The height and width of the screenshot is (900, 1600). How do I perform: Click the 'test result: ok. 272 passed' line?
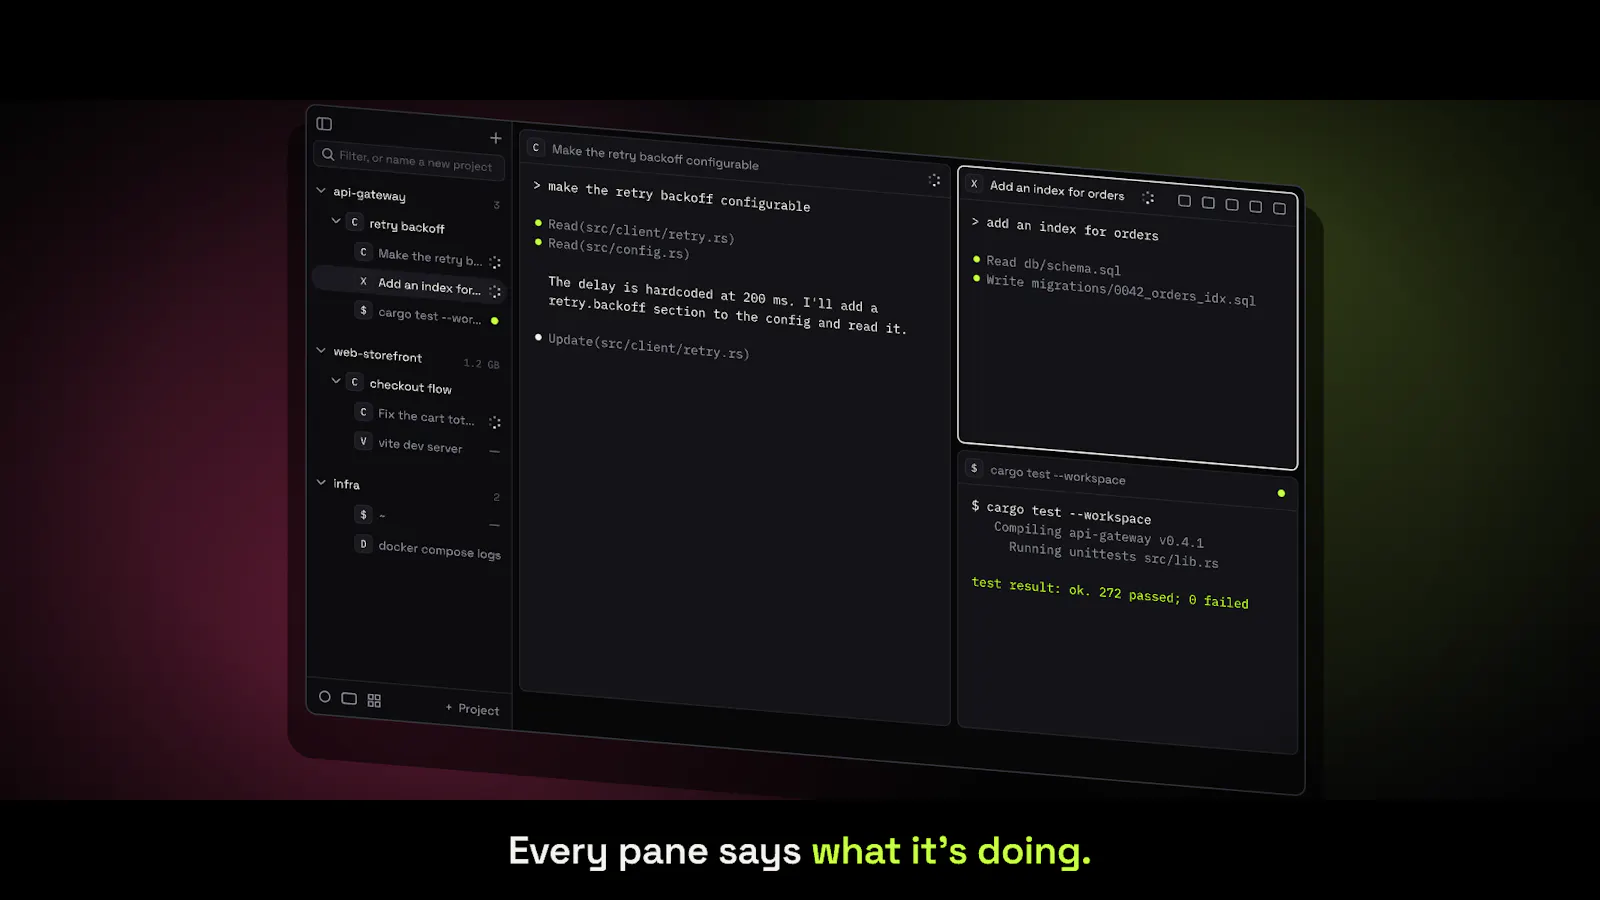1110,592
